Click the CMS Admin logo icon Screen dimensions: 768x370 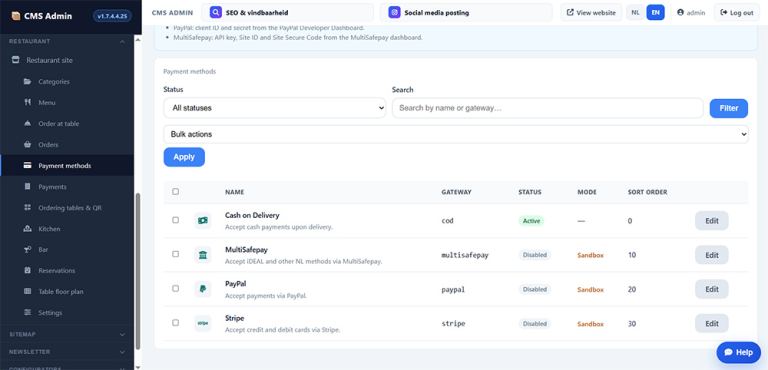tap(16, 16)
